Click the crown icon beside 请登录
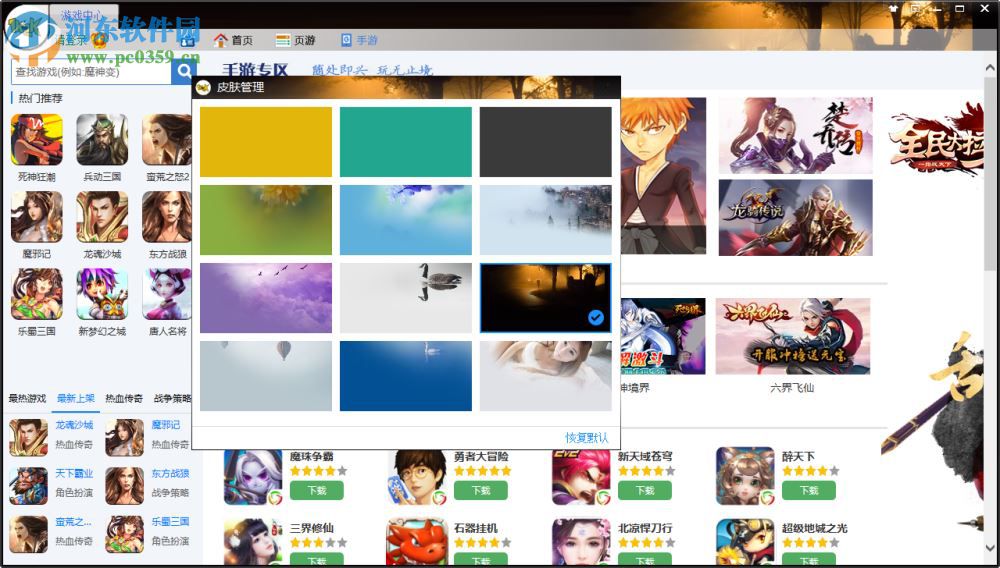Viewport: 1000px width, 568px height. click(99, 40)
